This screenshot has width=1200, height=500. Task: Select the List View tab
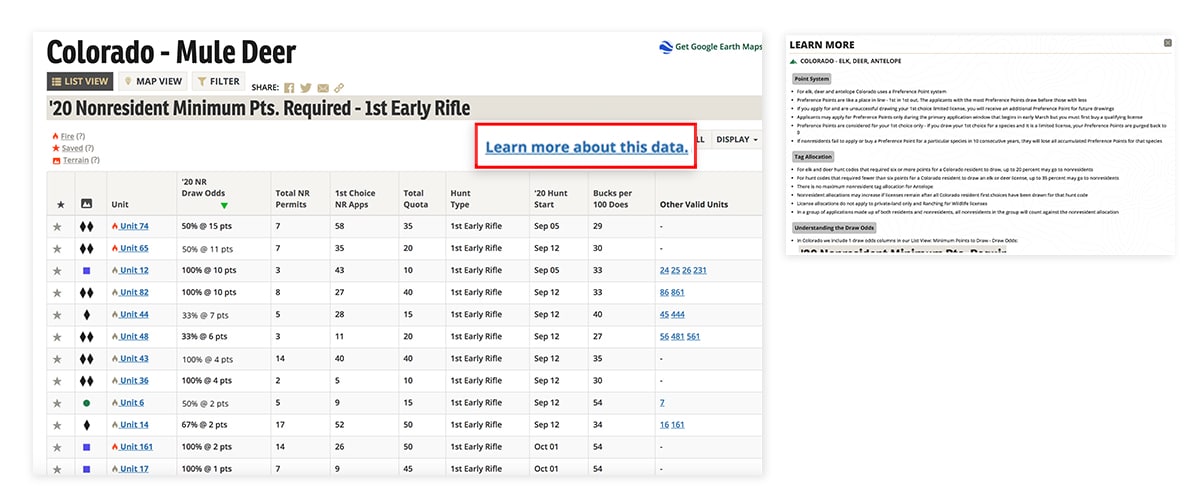pos(79,82)
